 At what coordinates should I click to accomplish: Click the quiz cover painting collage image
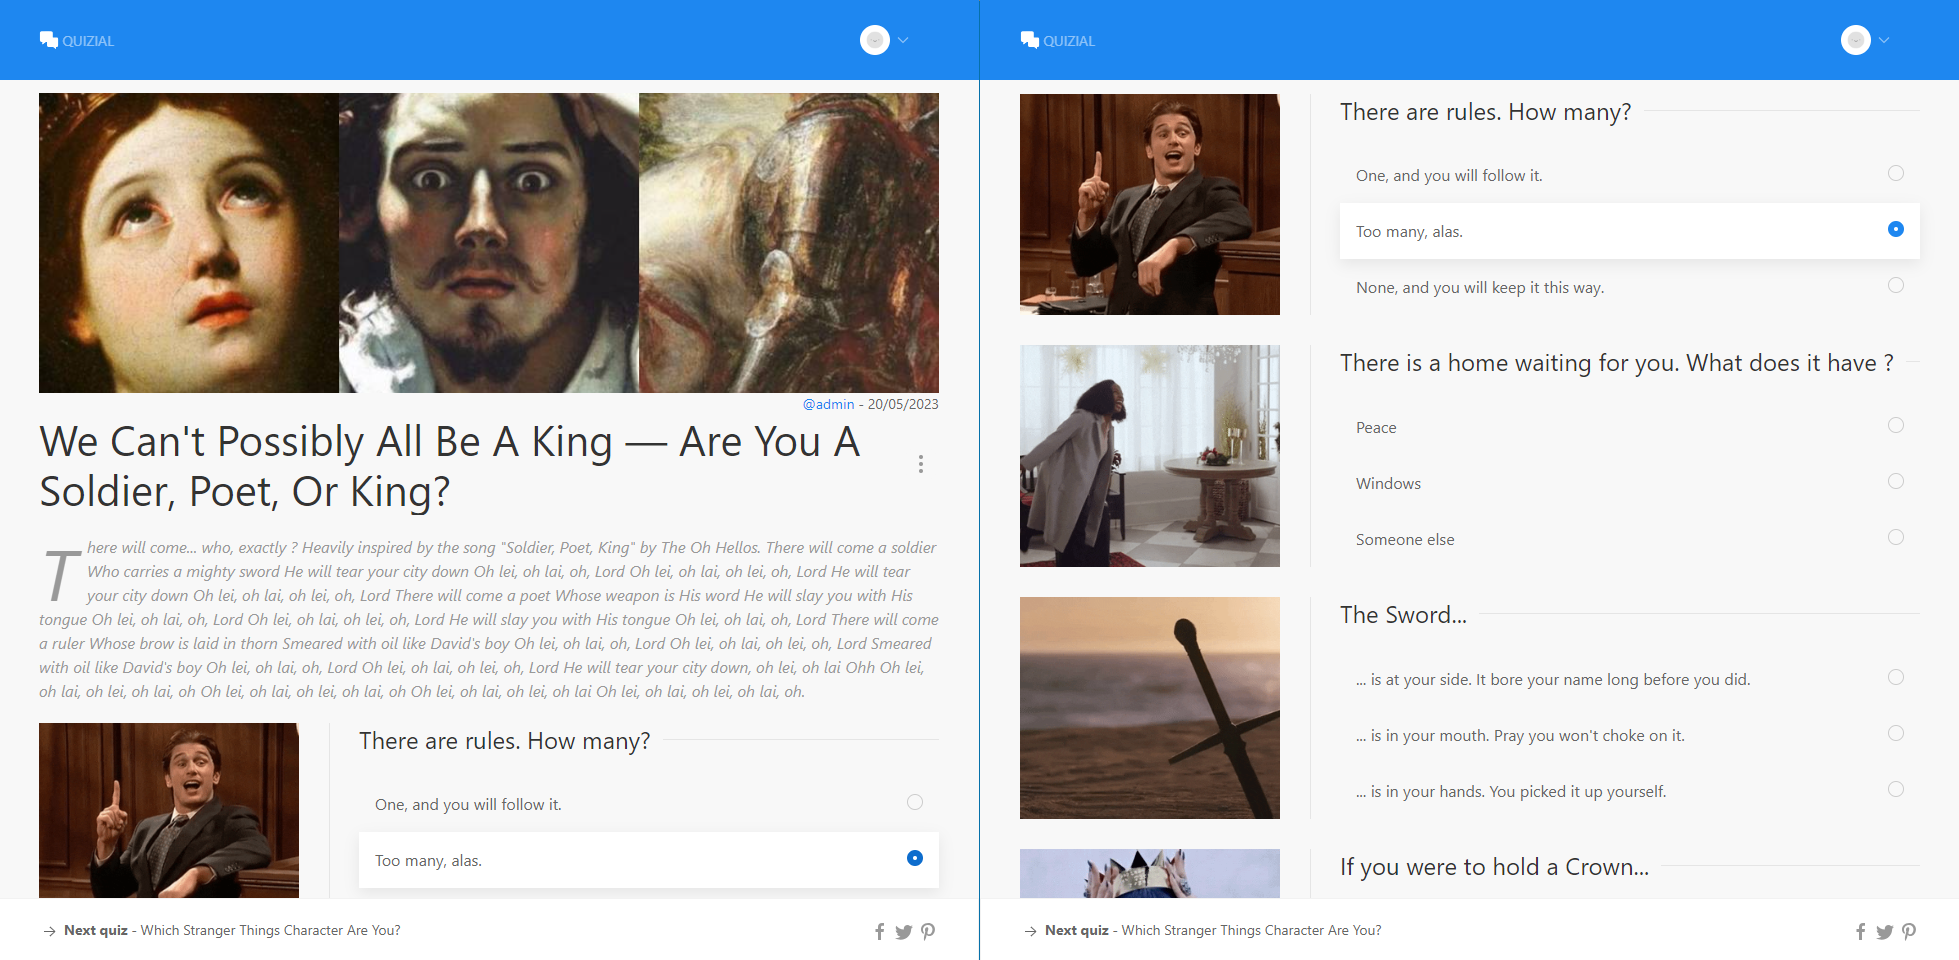click(489, 243)
